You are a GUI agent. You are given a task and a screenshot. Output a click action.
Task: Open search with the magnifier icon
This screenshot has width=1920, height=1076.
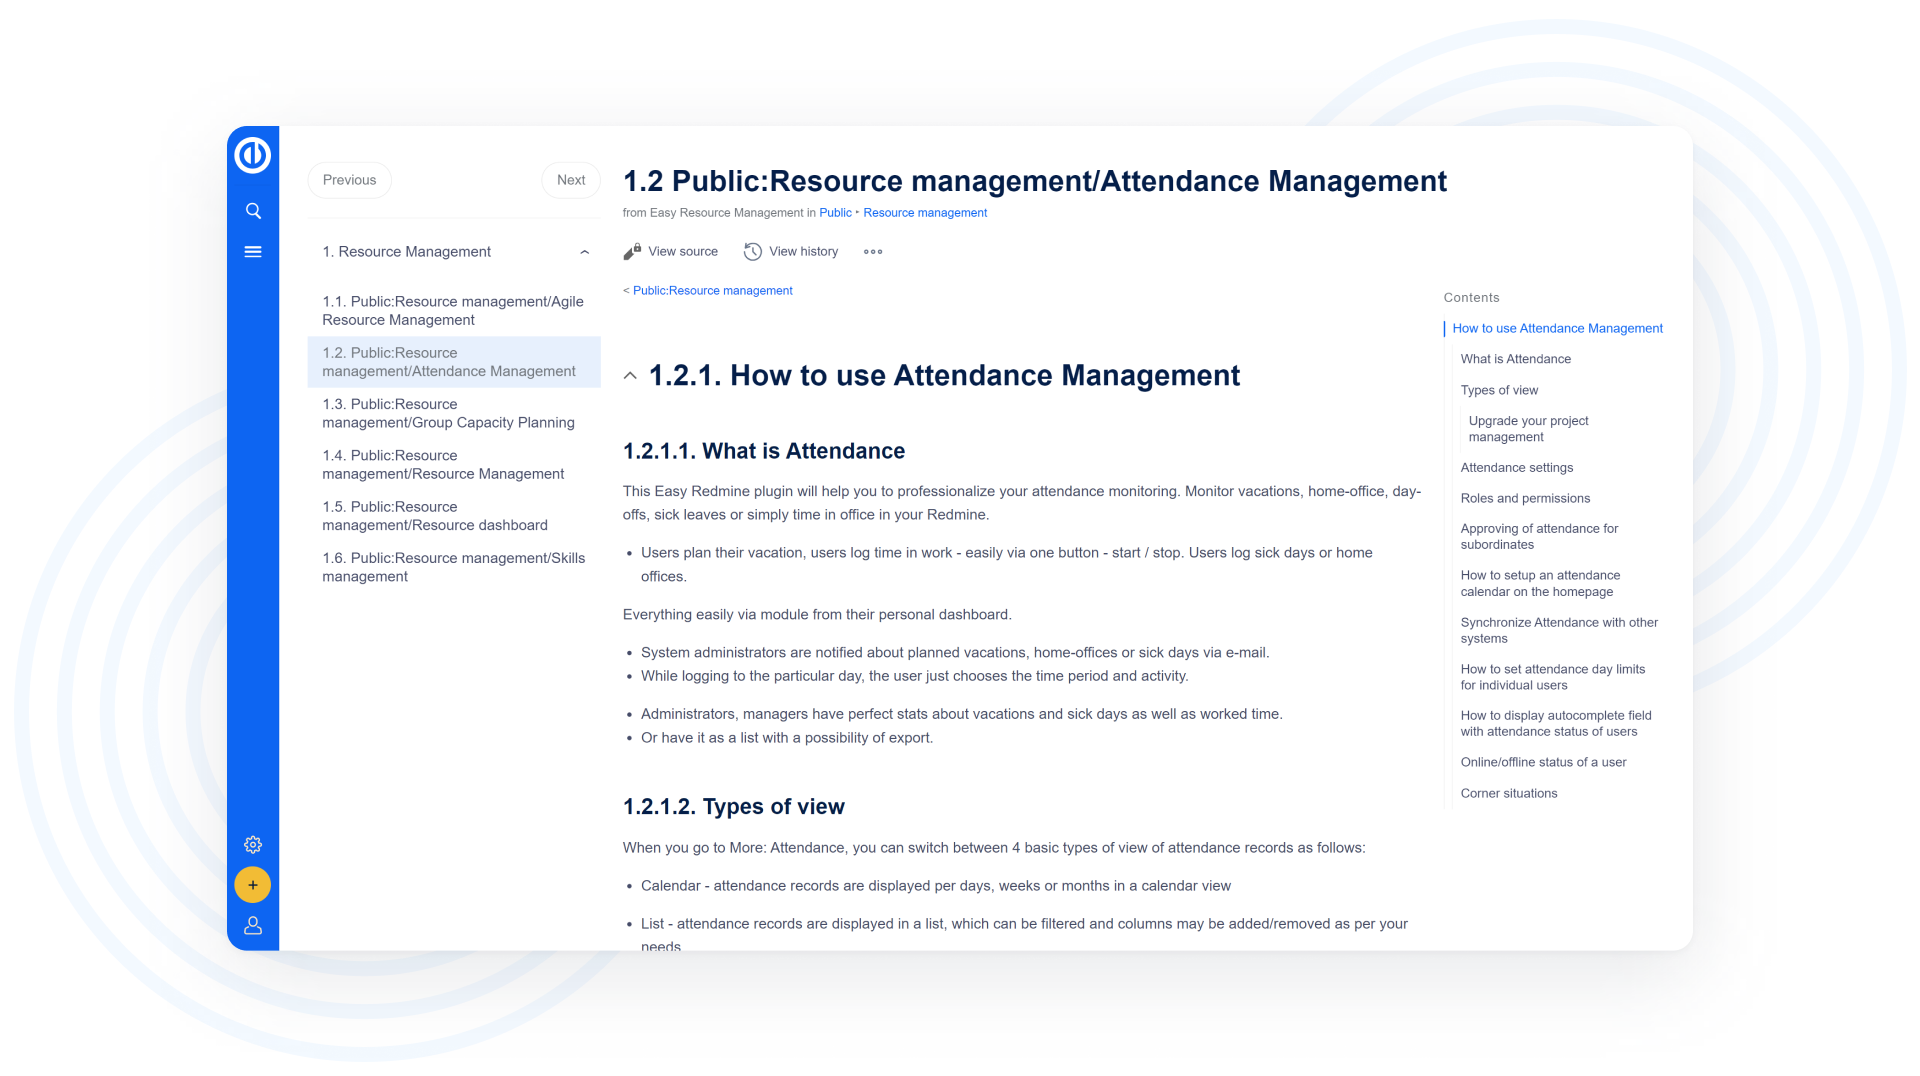[253, 211]
